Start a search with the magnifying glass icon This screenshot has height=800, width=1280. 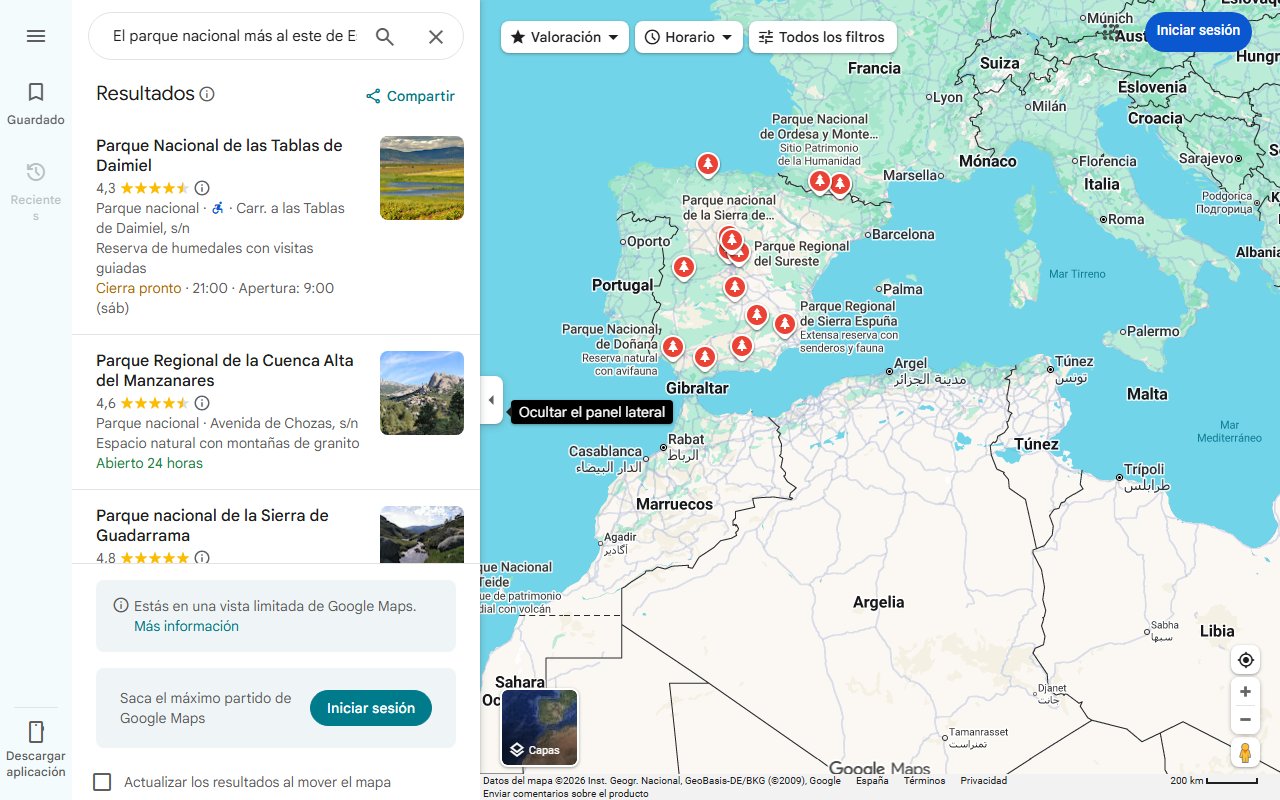[385, 36]
